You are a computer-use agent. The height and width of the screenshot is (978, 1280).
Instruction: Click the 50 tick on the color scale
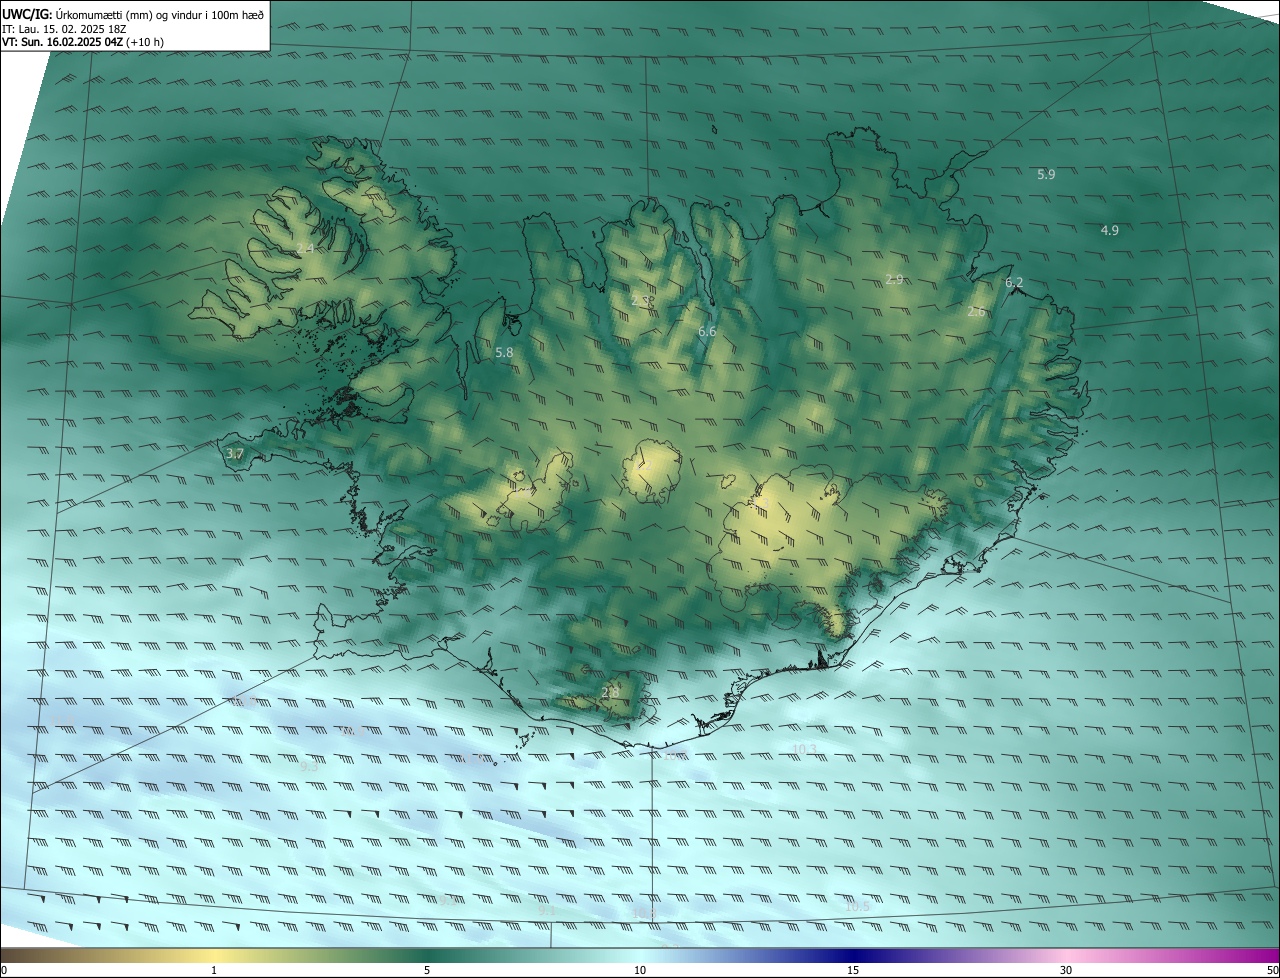[1272, 970]
